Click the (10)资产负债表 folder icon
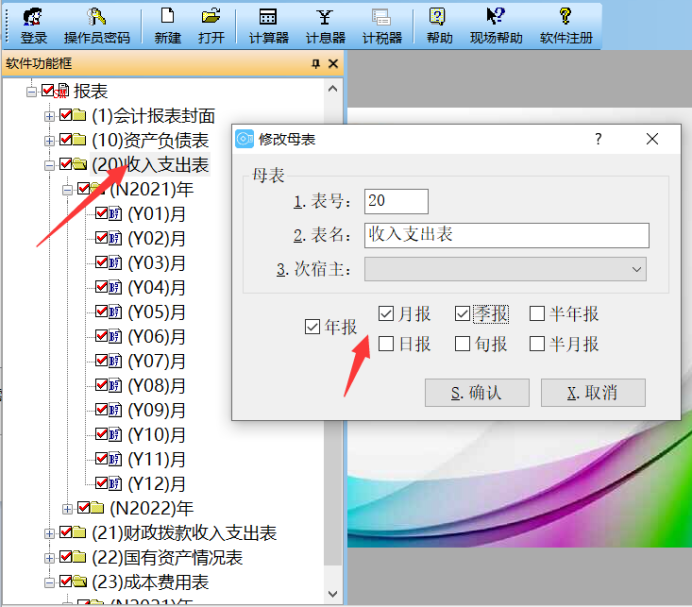This screenshot has height=607, width=692. [x=79, y=140]
